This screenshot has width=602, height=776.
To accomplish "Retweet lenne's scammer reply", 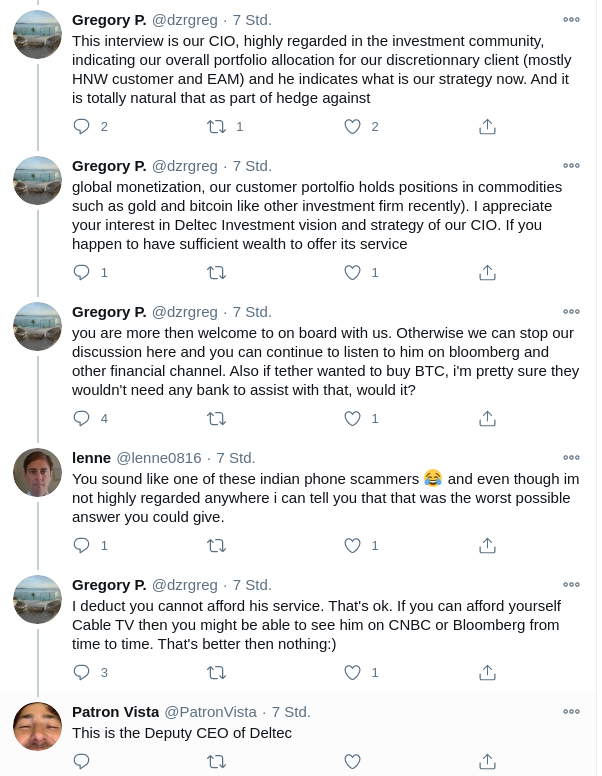I will pyautogui.click(x=215, y=546).
